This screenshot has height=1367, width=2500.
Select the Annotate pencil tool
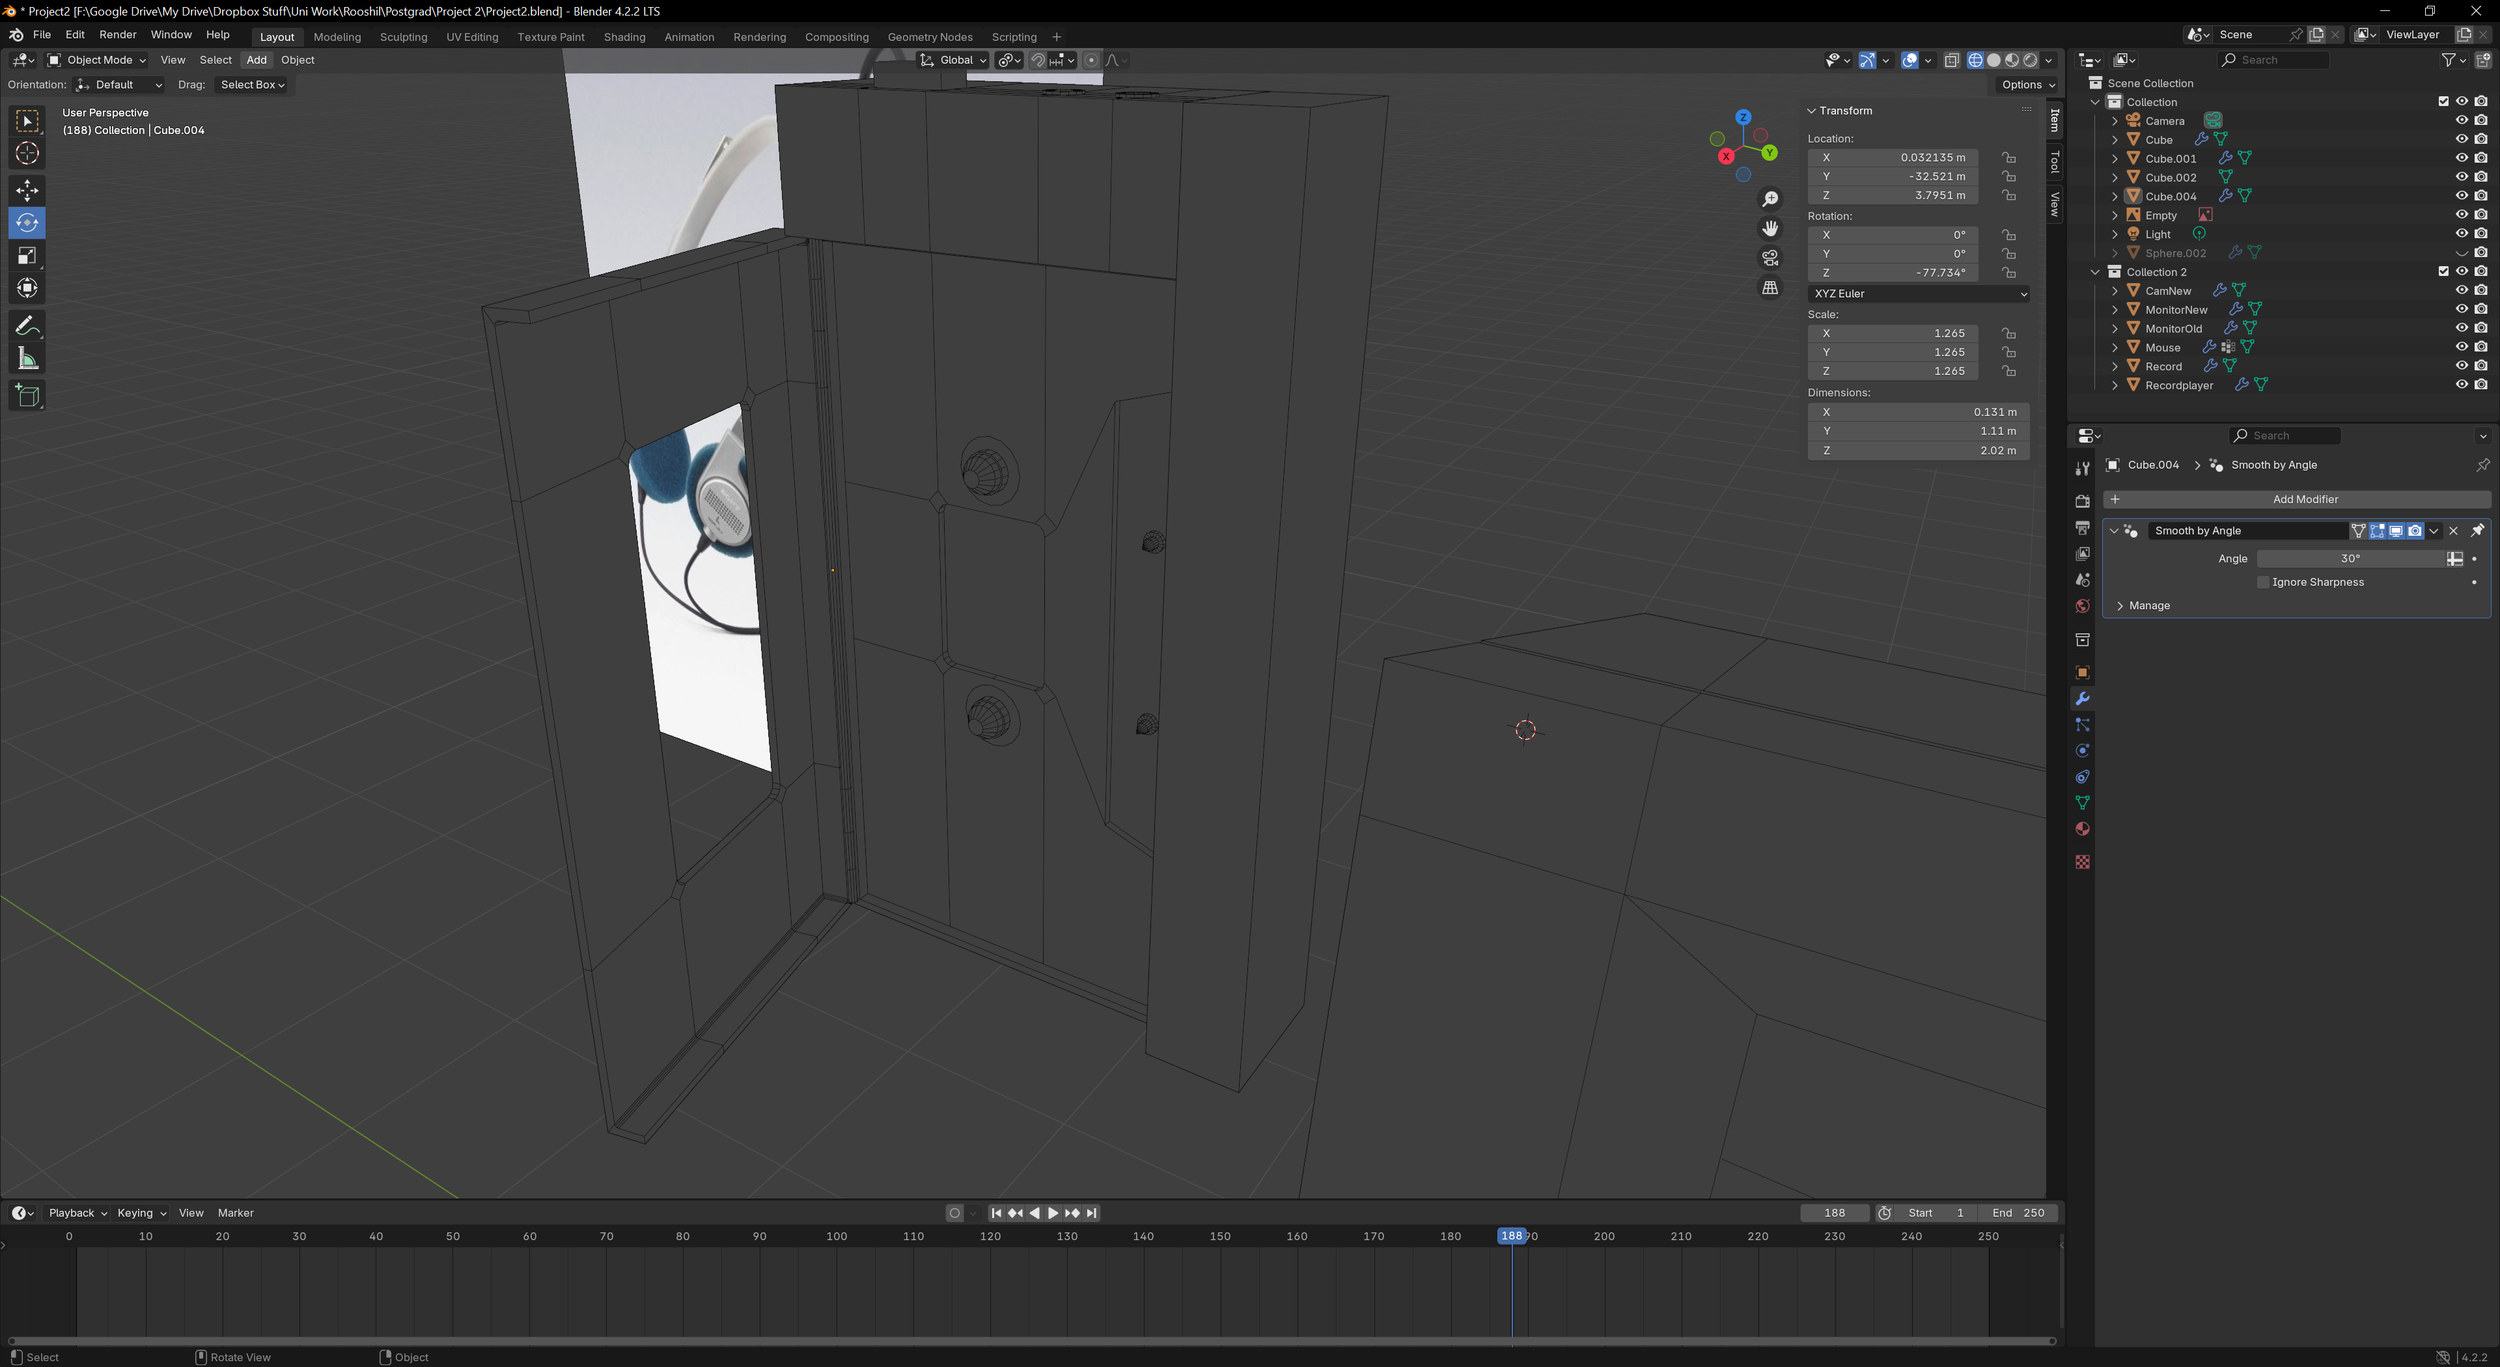click(27, 326)
